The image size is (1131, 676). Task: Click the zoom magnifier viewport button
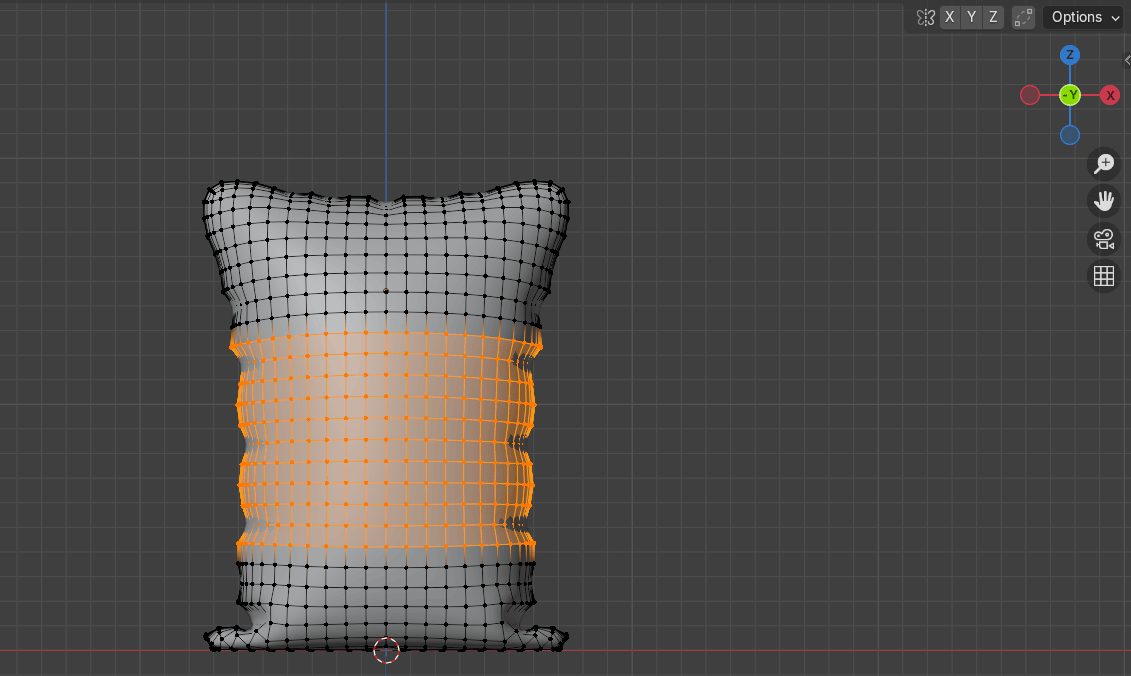tap(1104, 164)
